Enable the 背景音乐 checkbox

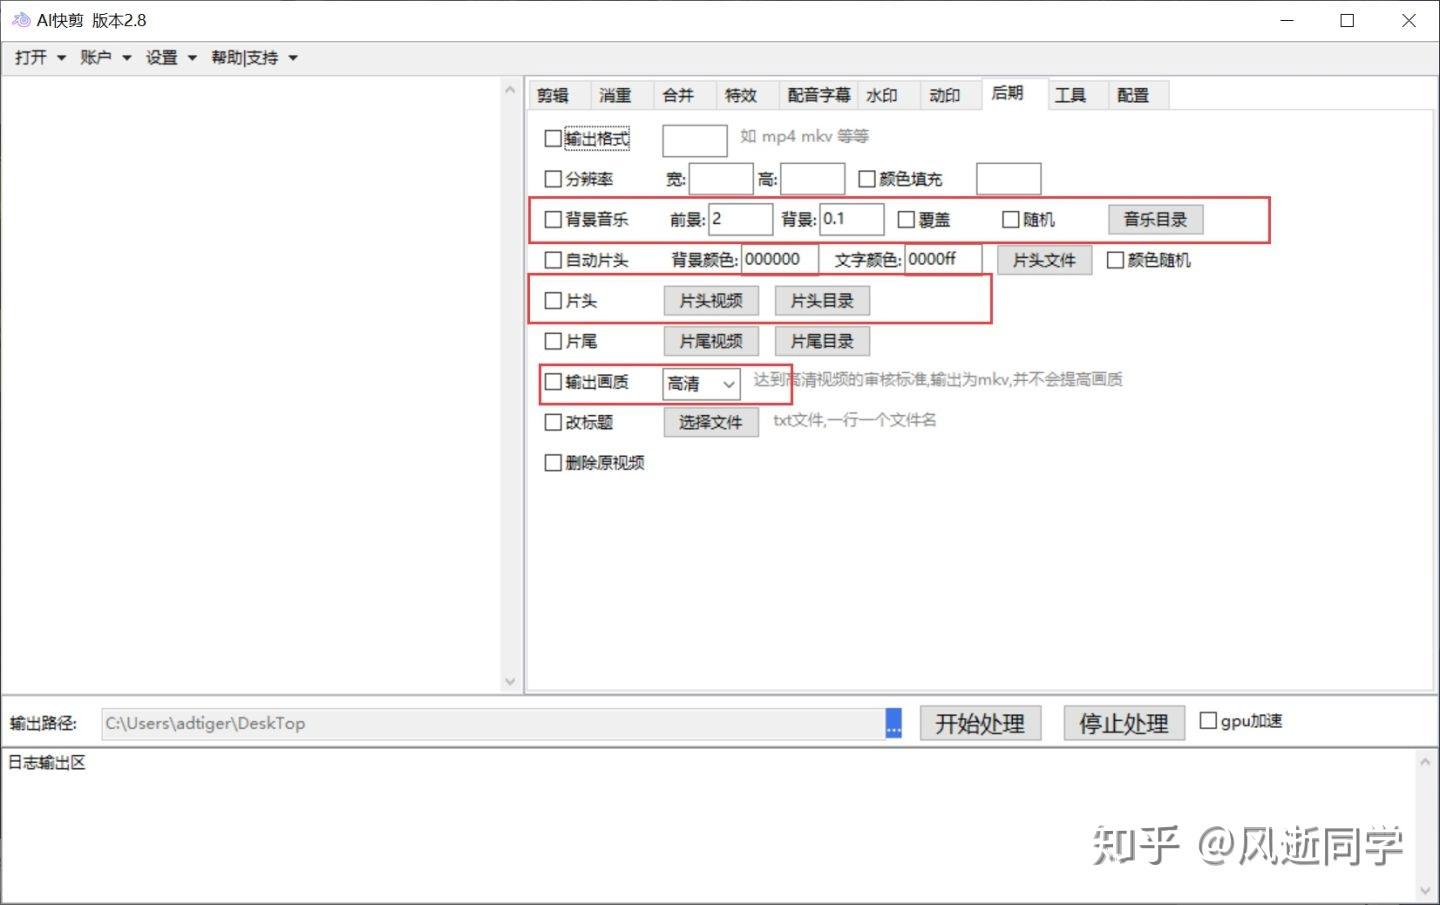[553, 219]
